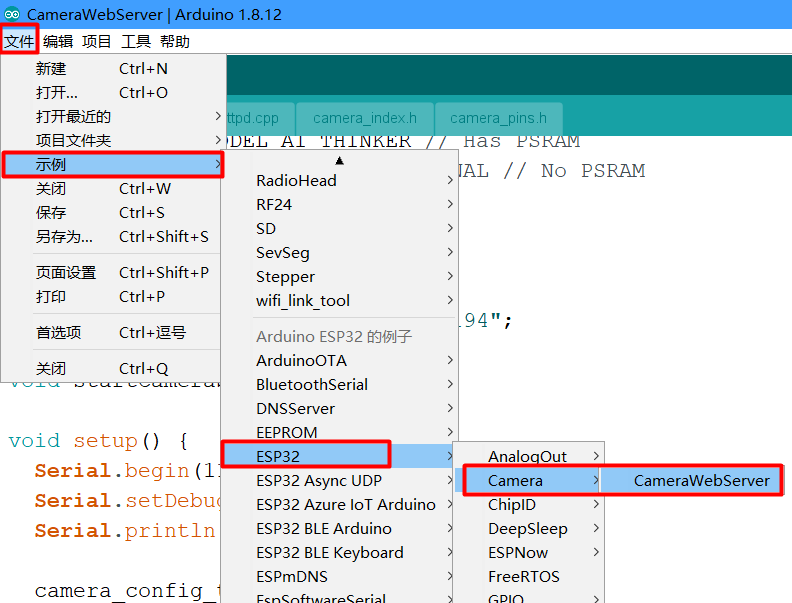Switch to camera_index.h tab

pos(365,118)
